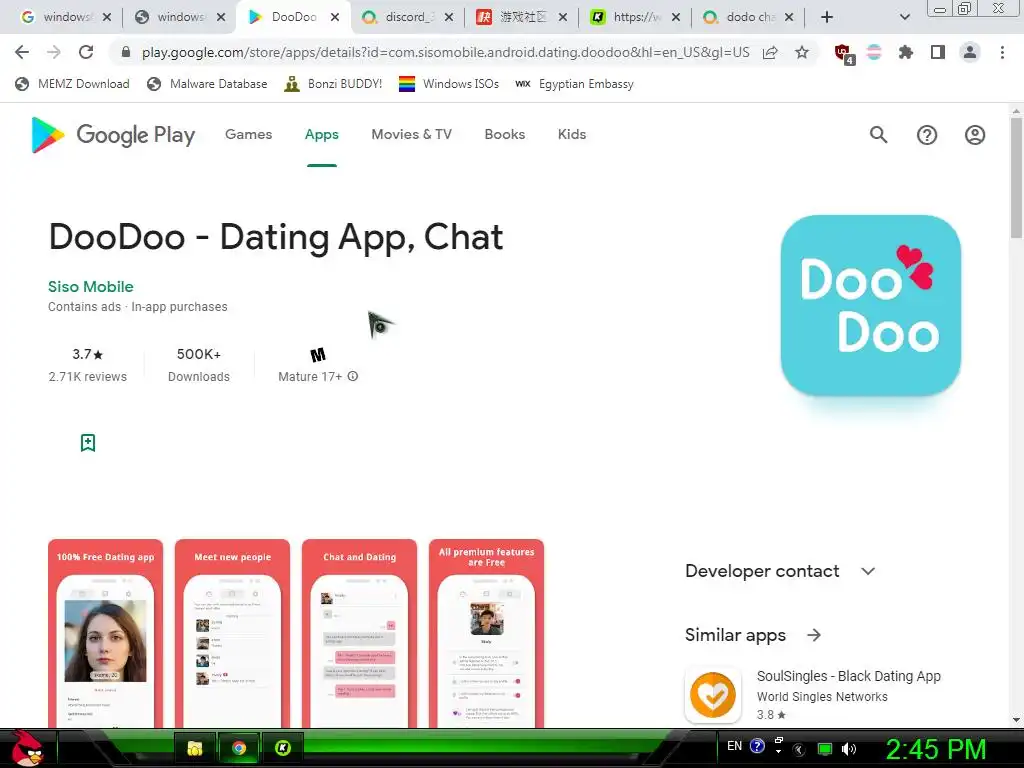View 'All premium features are Free' screenshot
Screen dimensions: 1024x768
pos(487,633)
